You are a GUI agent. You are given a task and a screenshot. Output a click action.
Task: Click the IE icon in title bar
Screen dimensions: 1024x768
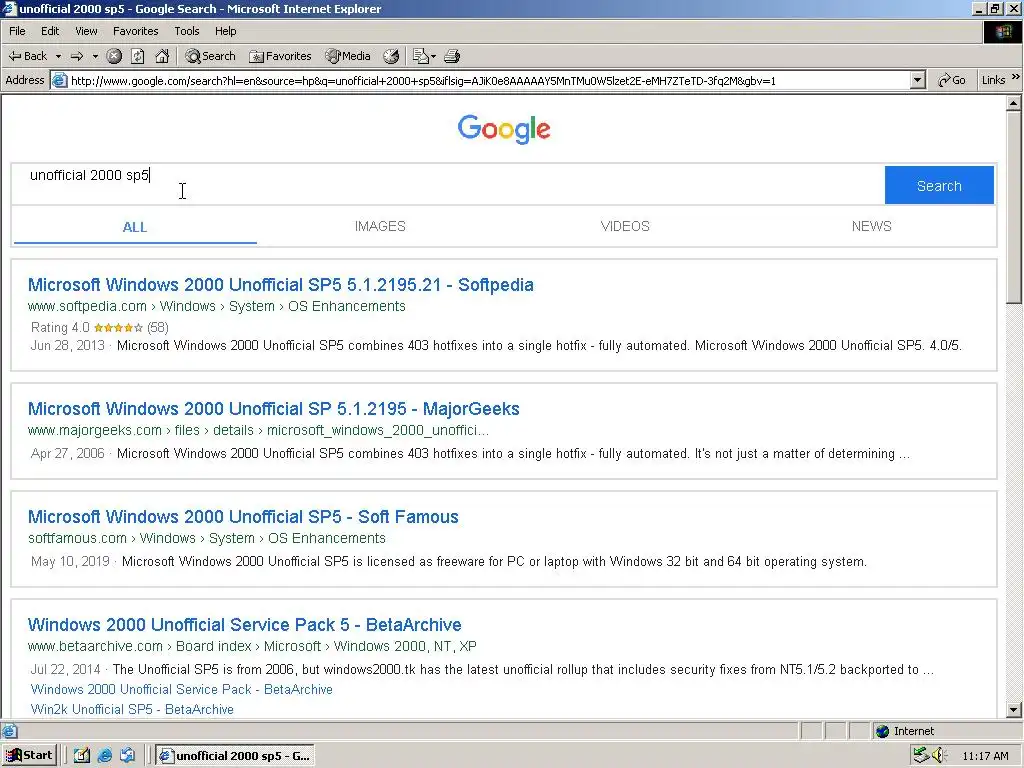tap(9, 8)
